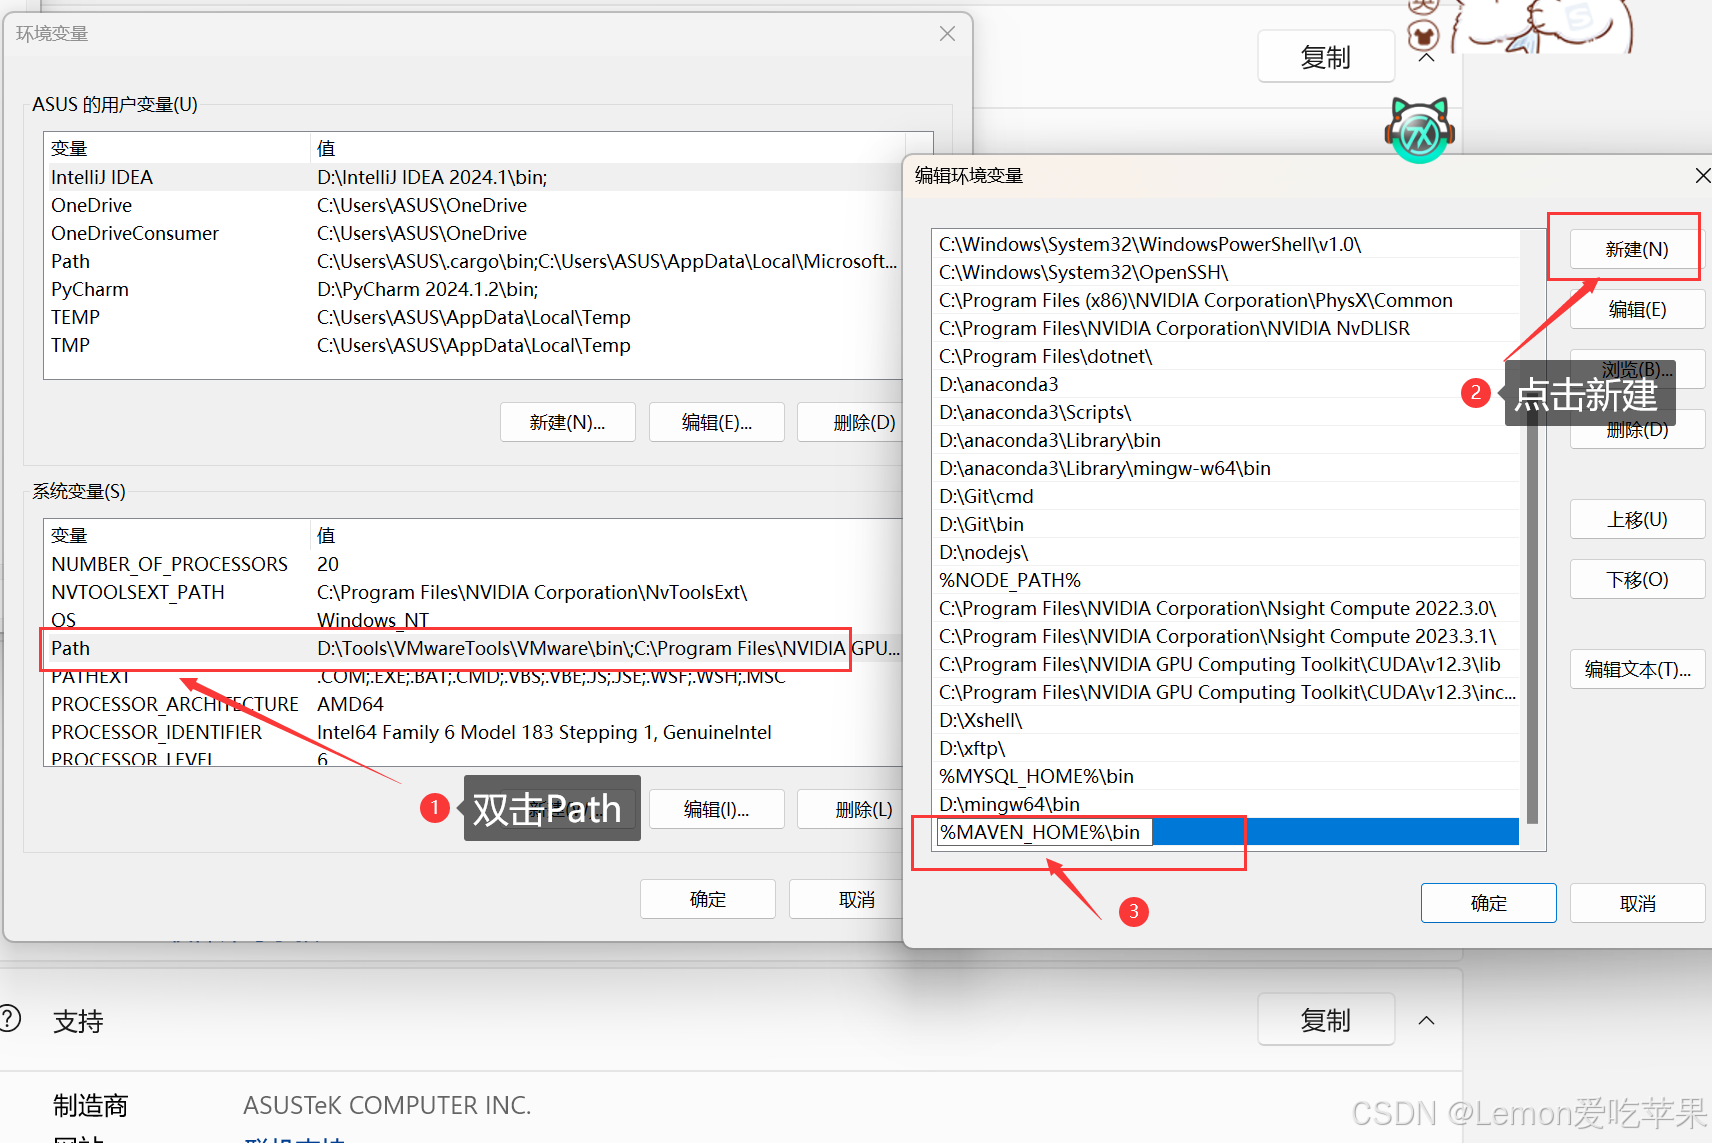The width and height of the screenshot is (1712, 1143).
Task: Click the cat headphone avatar icon
Action: pyautogui.click(x=1419, y=130)
